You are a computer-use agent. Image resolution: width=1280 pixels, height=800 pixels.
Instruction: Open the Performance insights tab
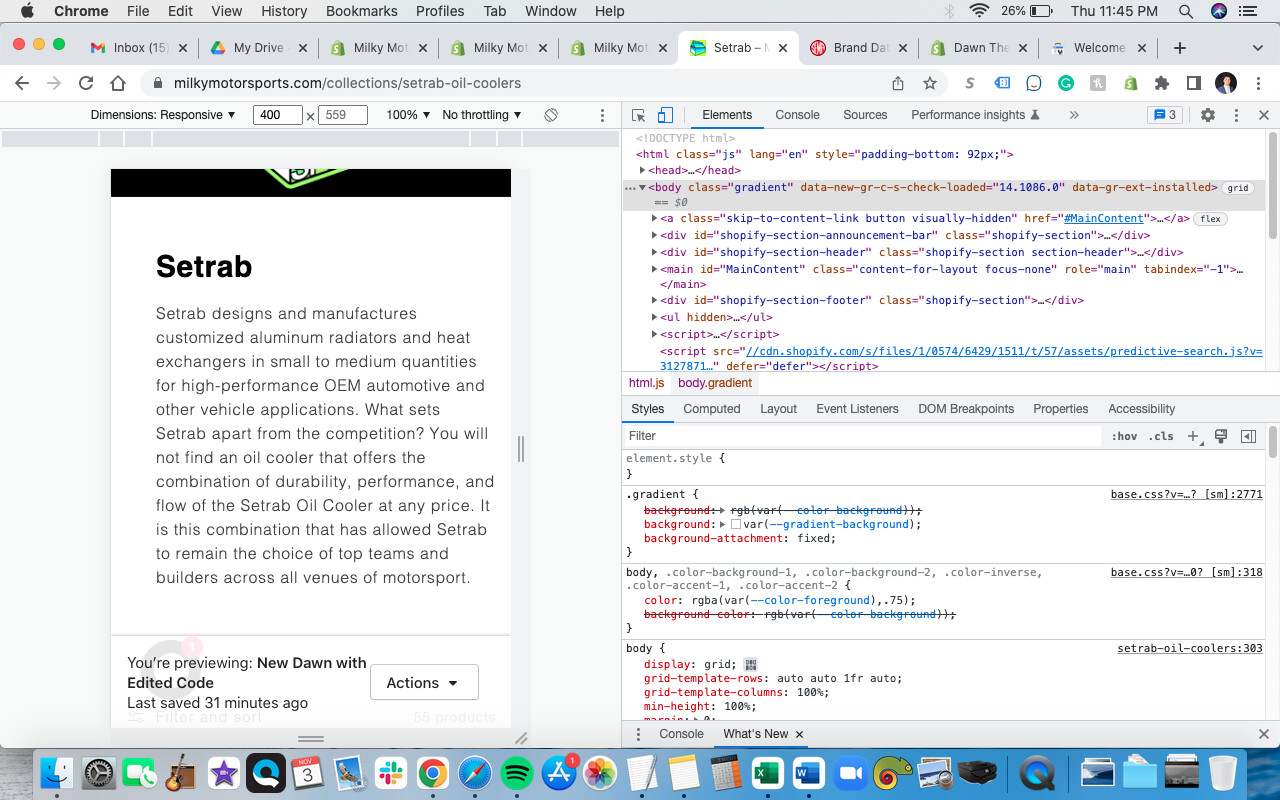976,115
